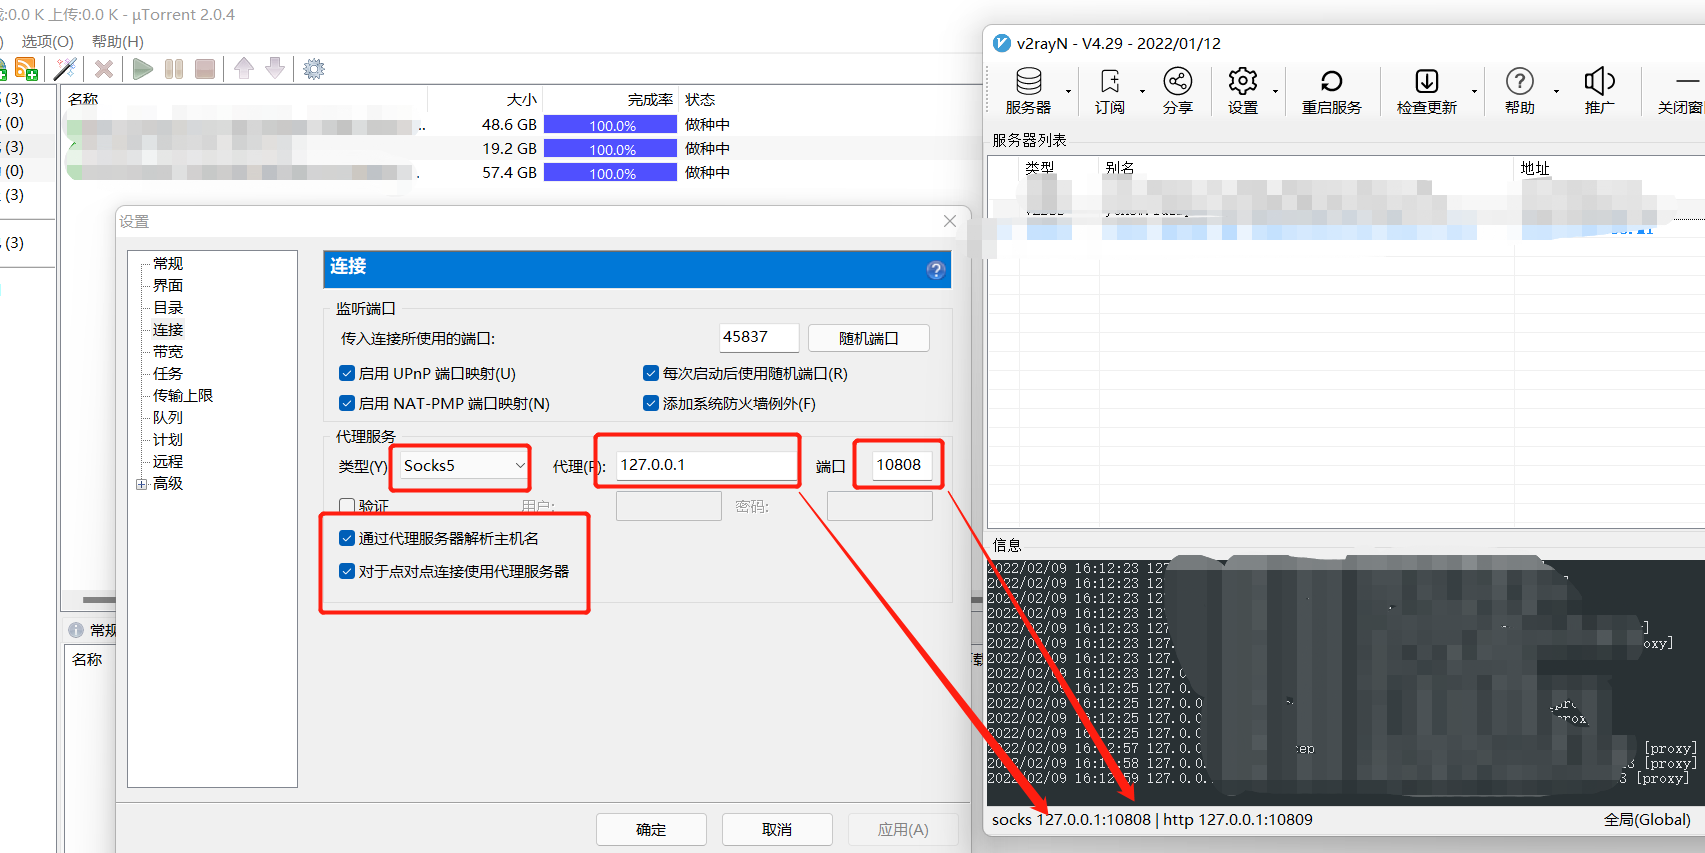Click the 100.0% progress bar of 57.4 GB torrent
This screenshot has height=853, width=1705.
pyautogui.click(x=611, y=173)
